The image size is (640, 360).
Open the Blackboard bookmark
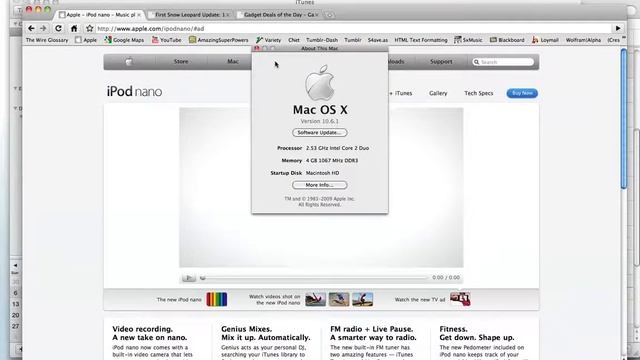(x=507, y=40)
